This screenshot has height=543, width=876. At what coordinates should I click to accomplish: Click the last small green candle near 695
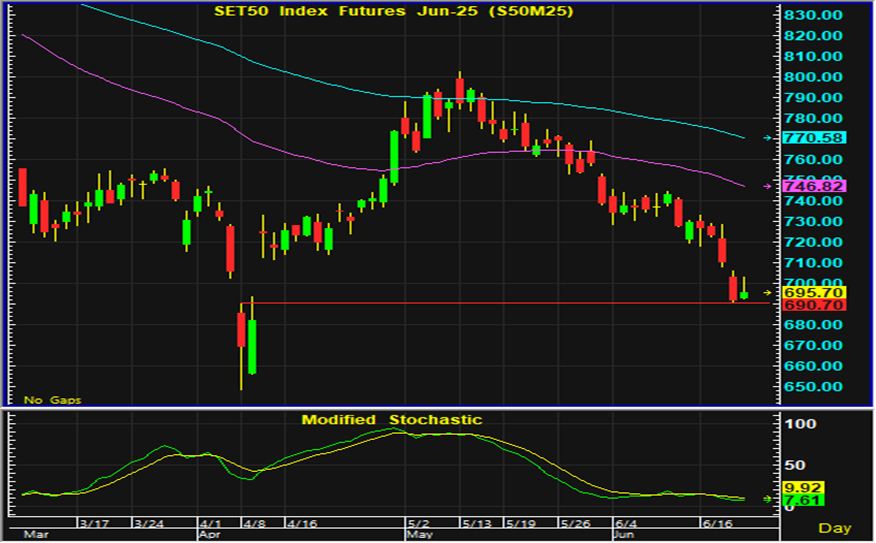pos(744,295)
